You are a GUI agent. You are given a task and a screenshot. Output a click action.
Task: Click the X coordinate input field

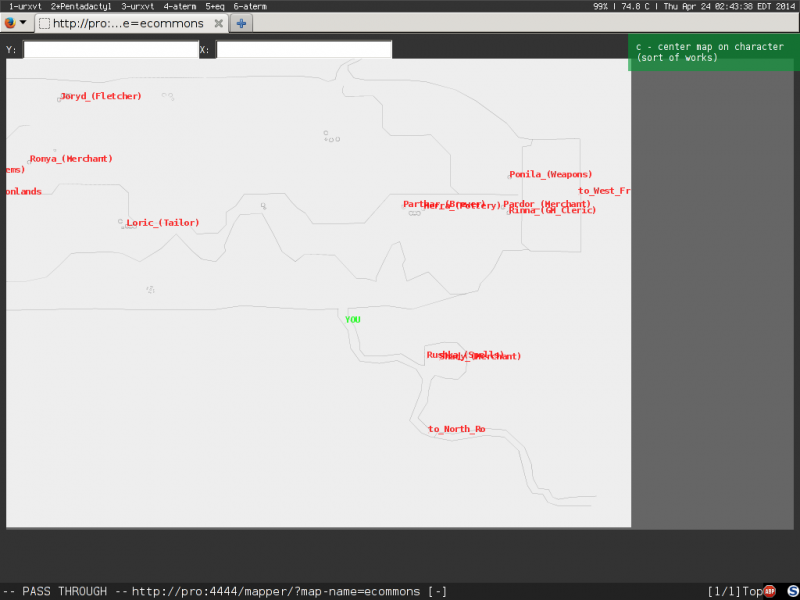pos(304,49)
